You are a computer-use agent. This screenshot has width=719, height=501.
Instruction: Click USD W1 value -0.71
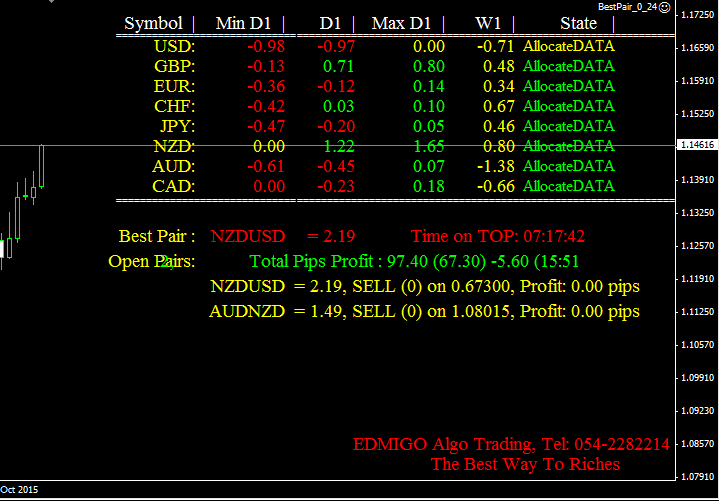point(495,46)
